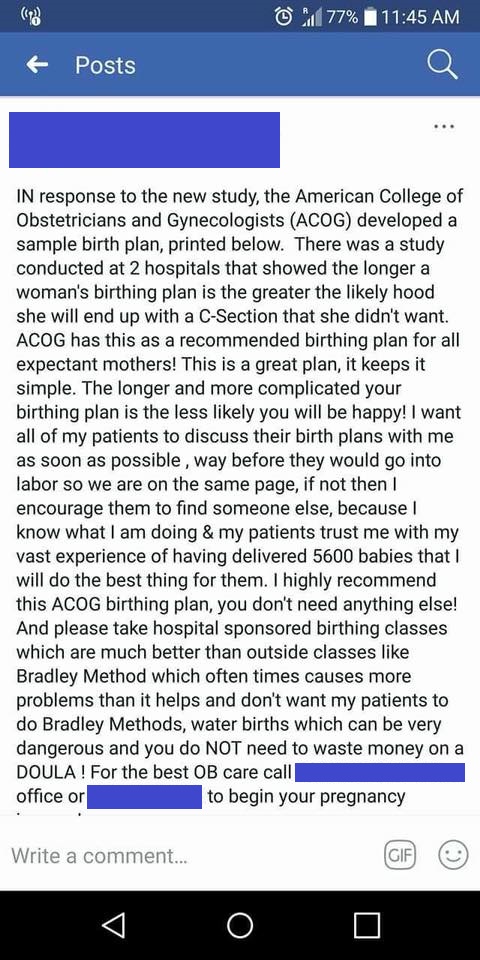The image size is (480, 960).
Task: Tap the hotspot status bar icon
Action: pyautogui.click(x=32, y=17)
